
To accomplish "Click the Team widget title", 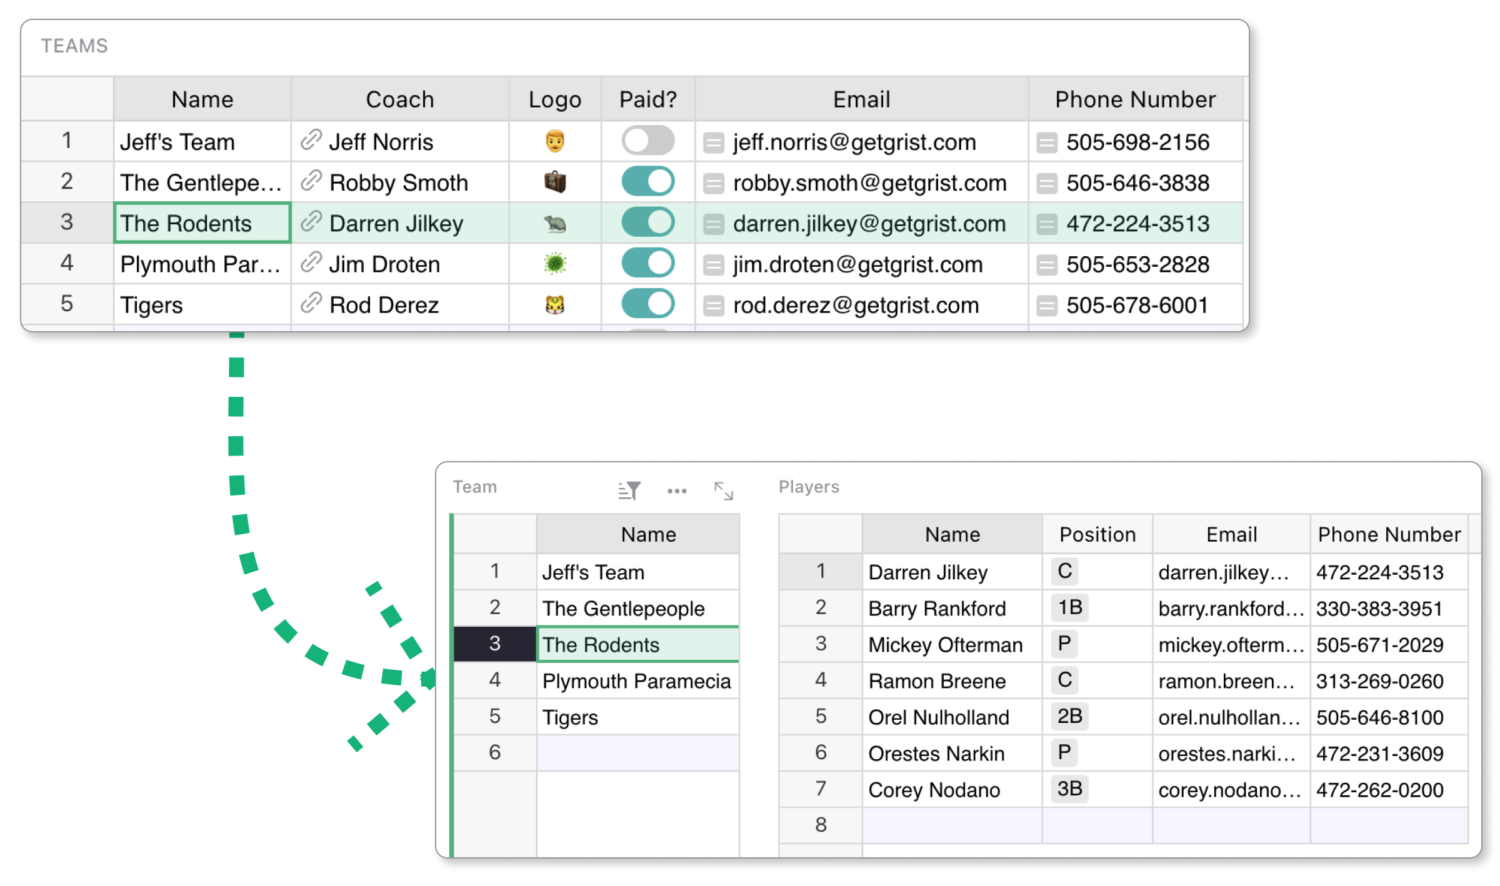I will [475, 487].
